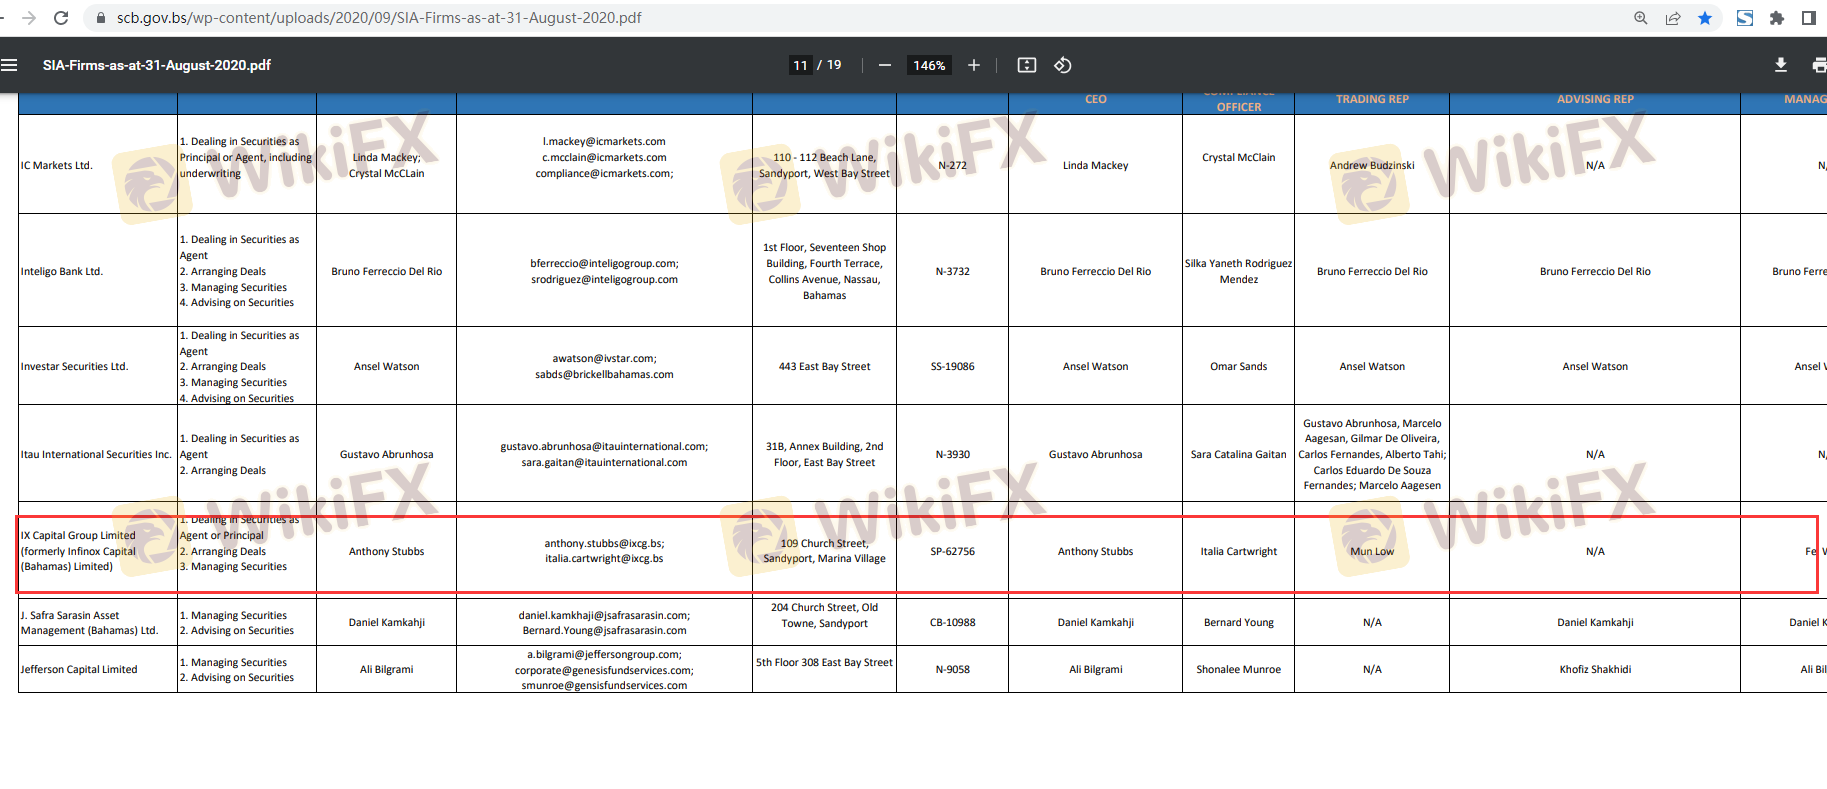Click the blue S extension icon

(x=1744, y=18)
